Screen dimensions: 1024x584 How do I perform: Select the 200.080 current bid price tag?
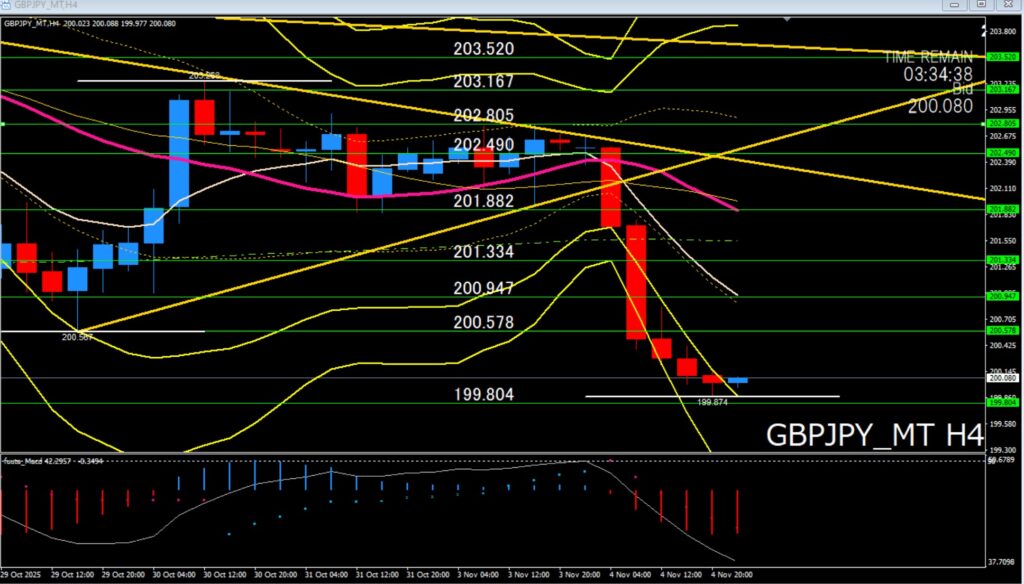point(1002,378)
